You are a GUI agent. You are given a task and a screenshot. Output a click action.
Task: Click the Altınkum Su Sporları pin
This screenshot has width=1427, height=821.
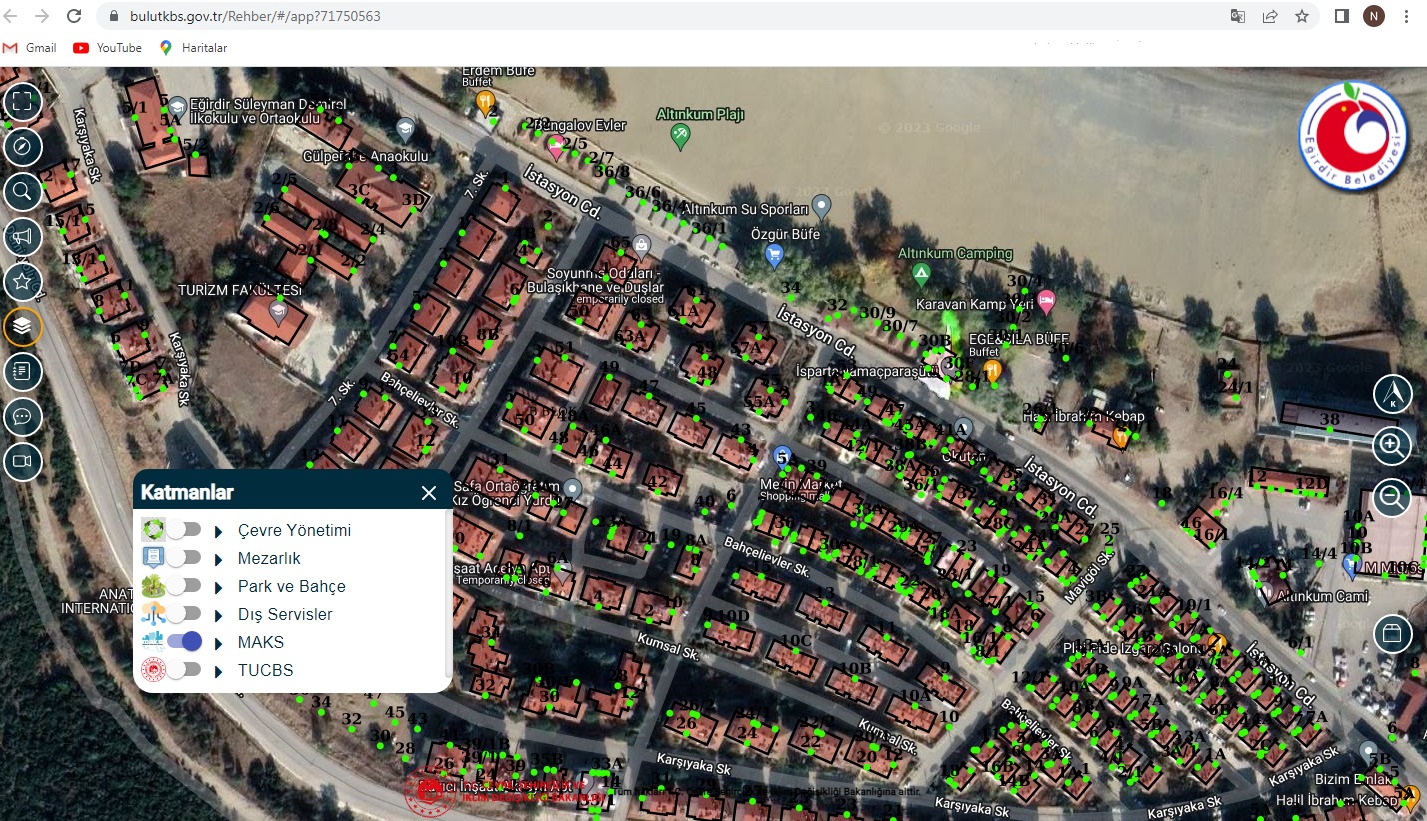click(822, 206)
